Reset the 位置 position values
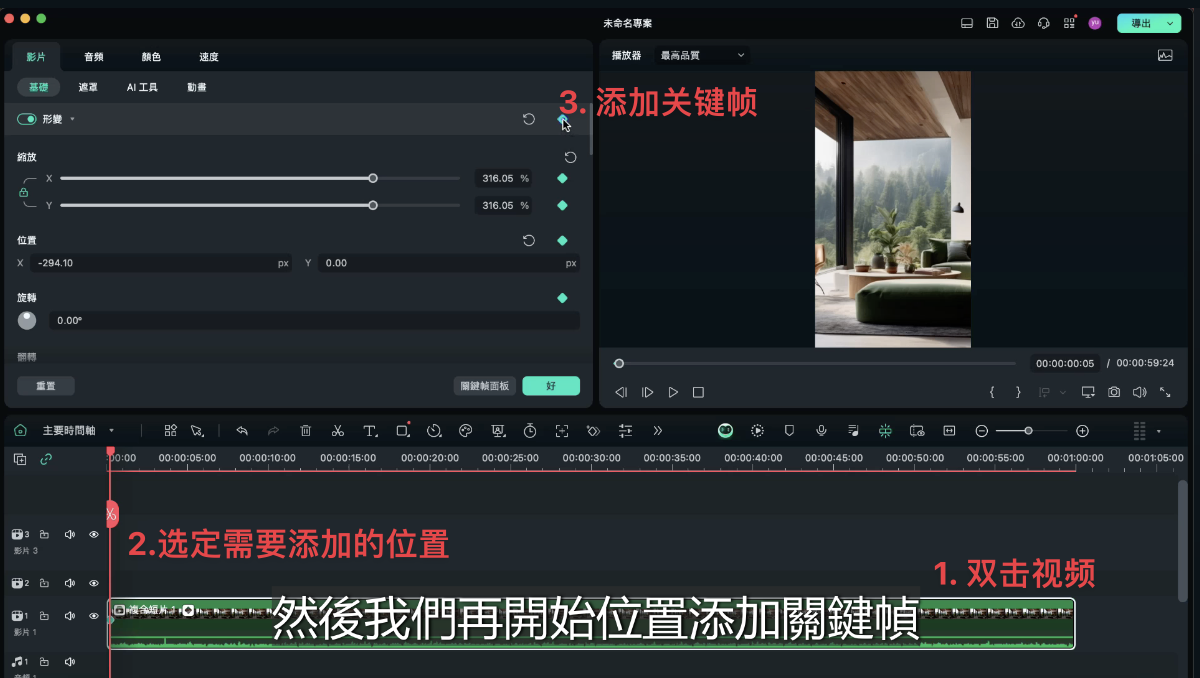1200x678 pixels. click(529, 240)
